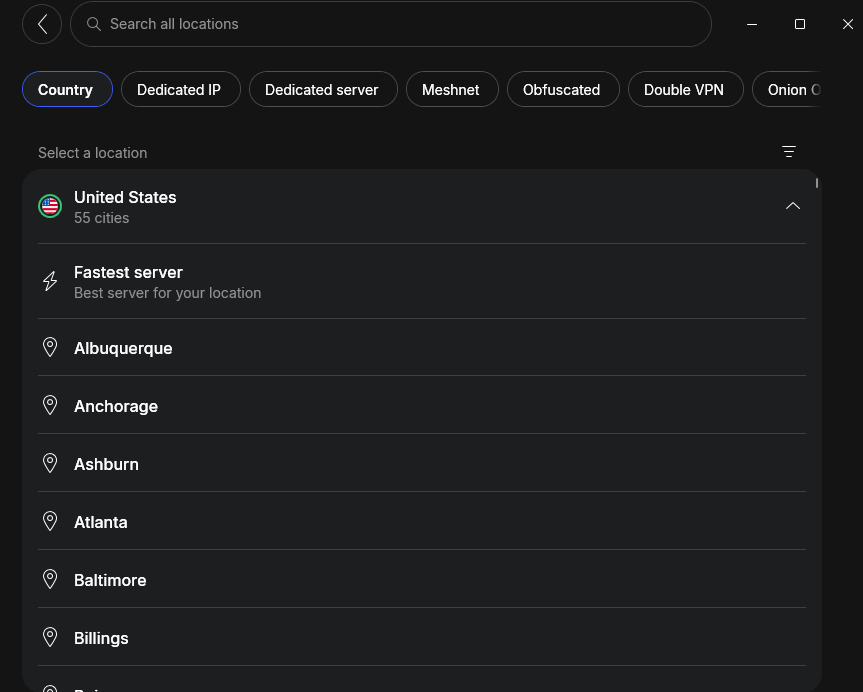Open the Double VPN tab
Viewport: 863px width, 692px height.
(x=685, y=89)
